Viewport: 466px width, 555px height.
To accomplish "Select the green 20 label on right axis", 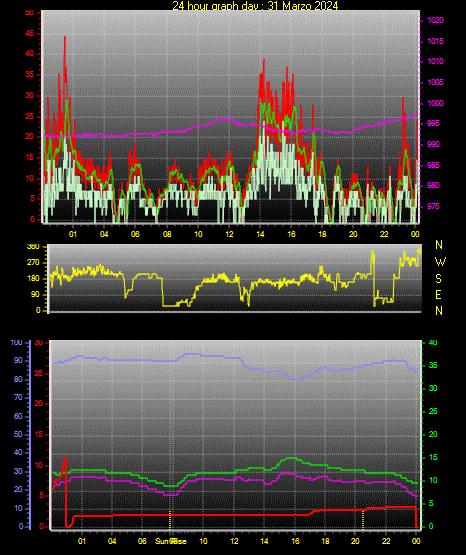I will pyautogui.click(x=433, y=434).
